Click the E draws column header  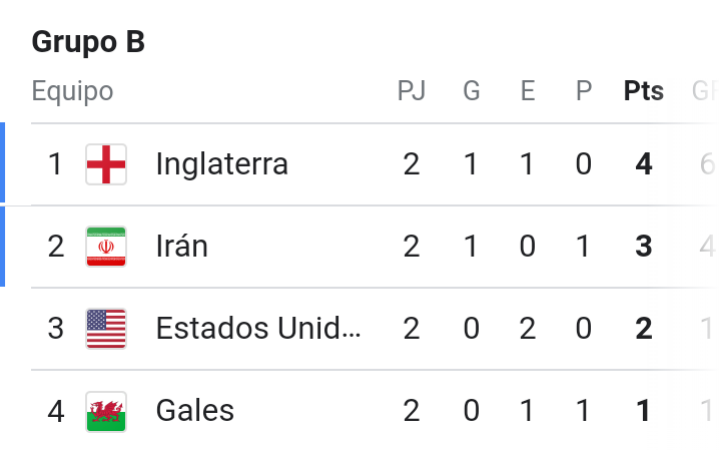[528, 90]
